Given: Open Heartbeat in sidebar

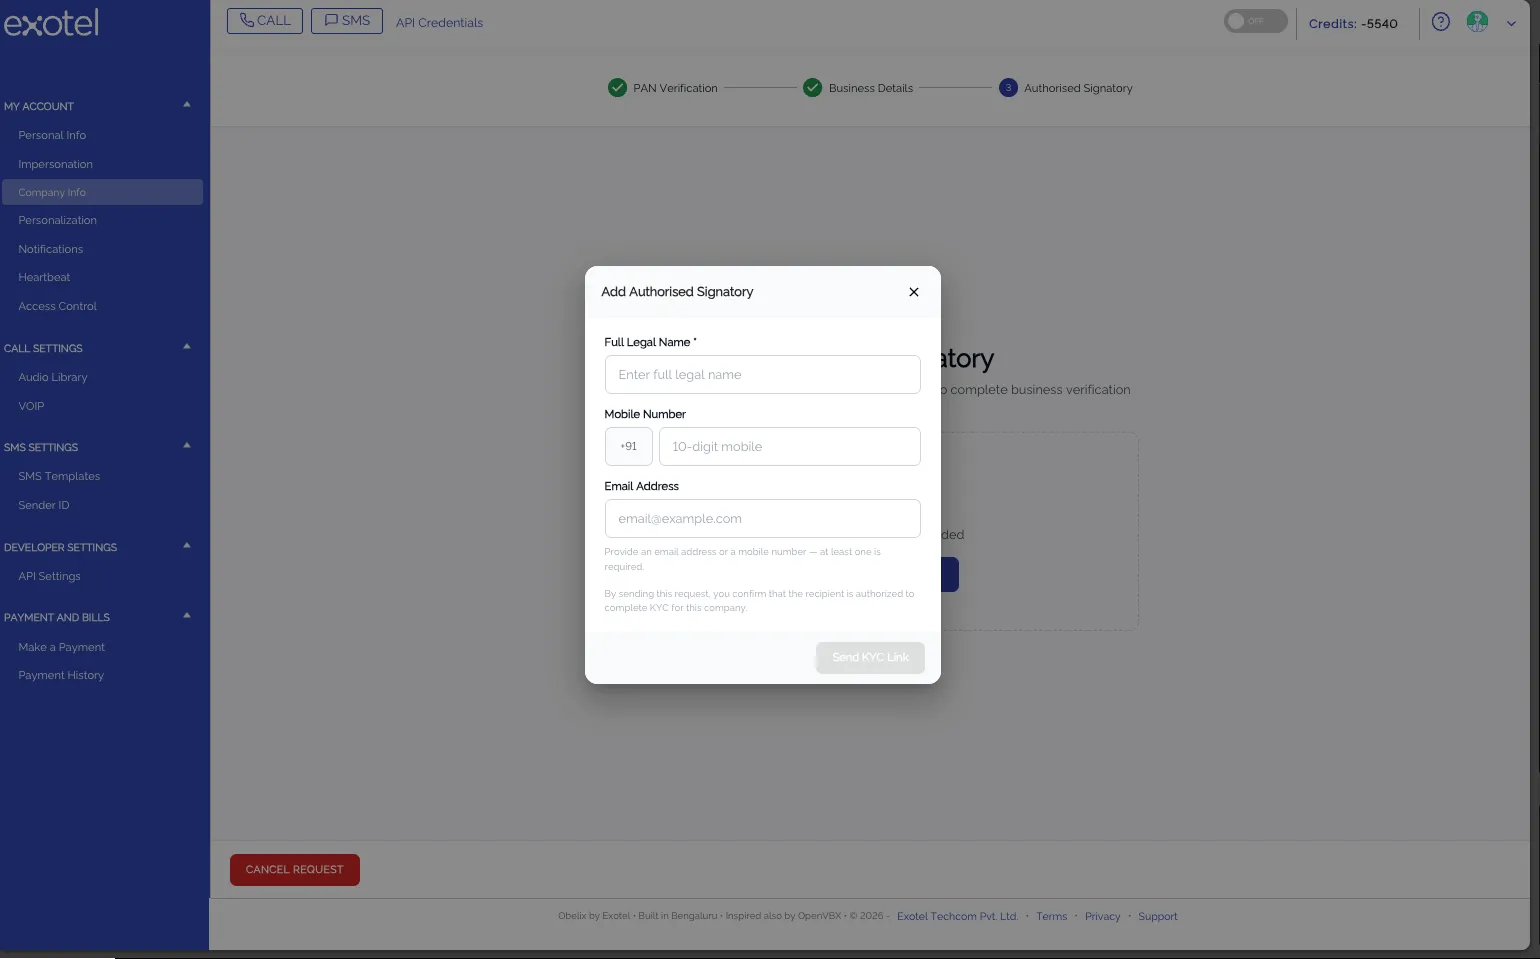Looking at the screenshot, I should click(44, 277).
